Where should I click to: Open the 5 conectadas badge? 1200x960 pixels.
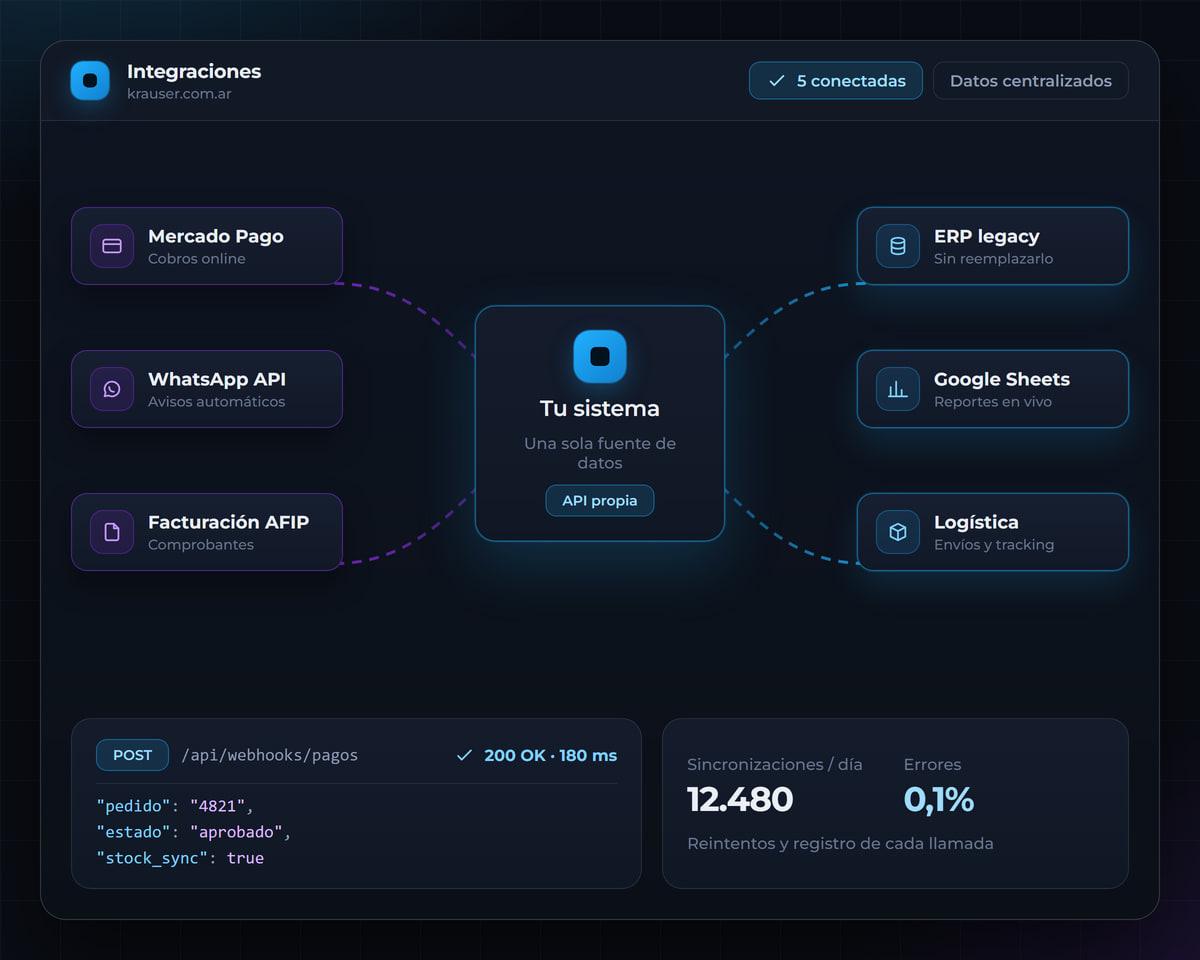pyautogui.click(x=836, y=81)
